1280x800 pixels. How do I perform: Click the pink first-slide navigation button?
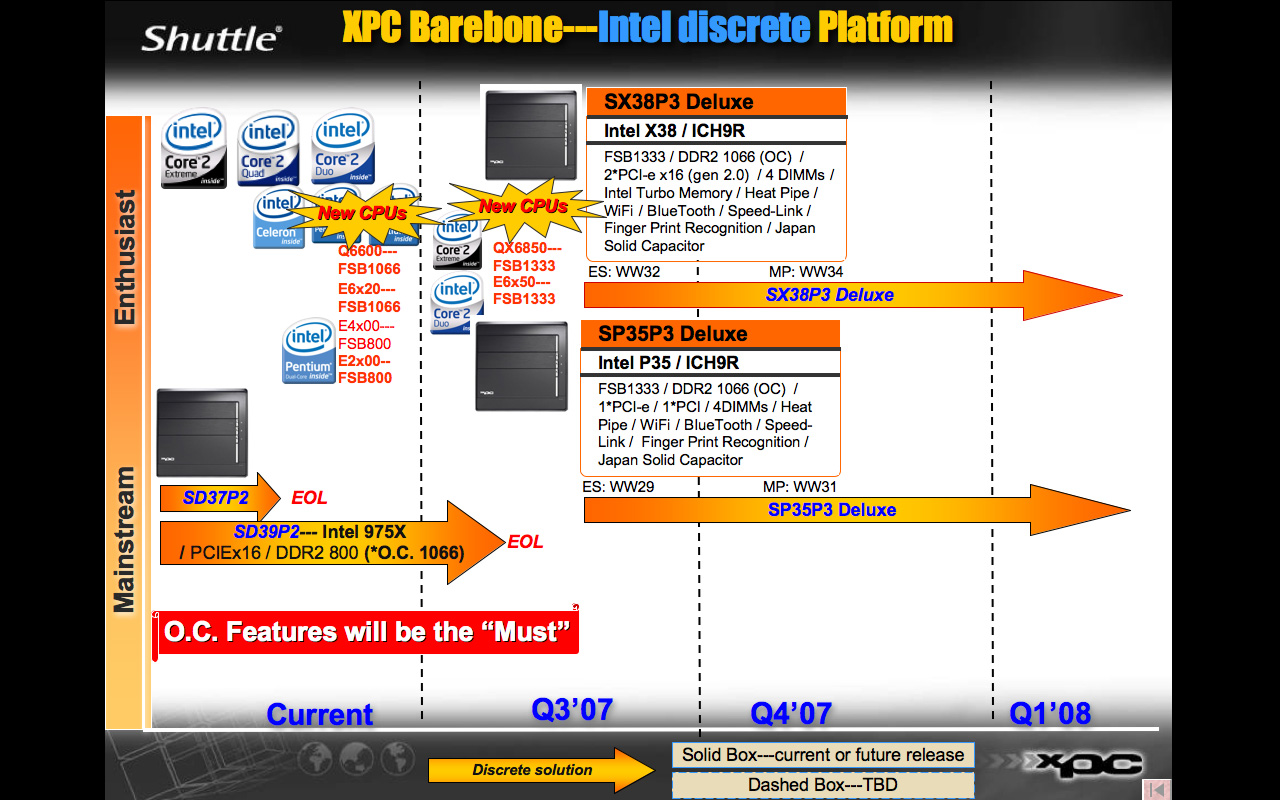coord(1156,789)
